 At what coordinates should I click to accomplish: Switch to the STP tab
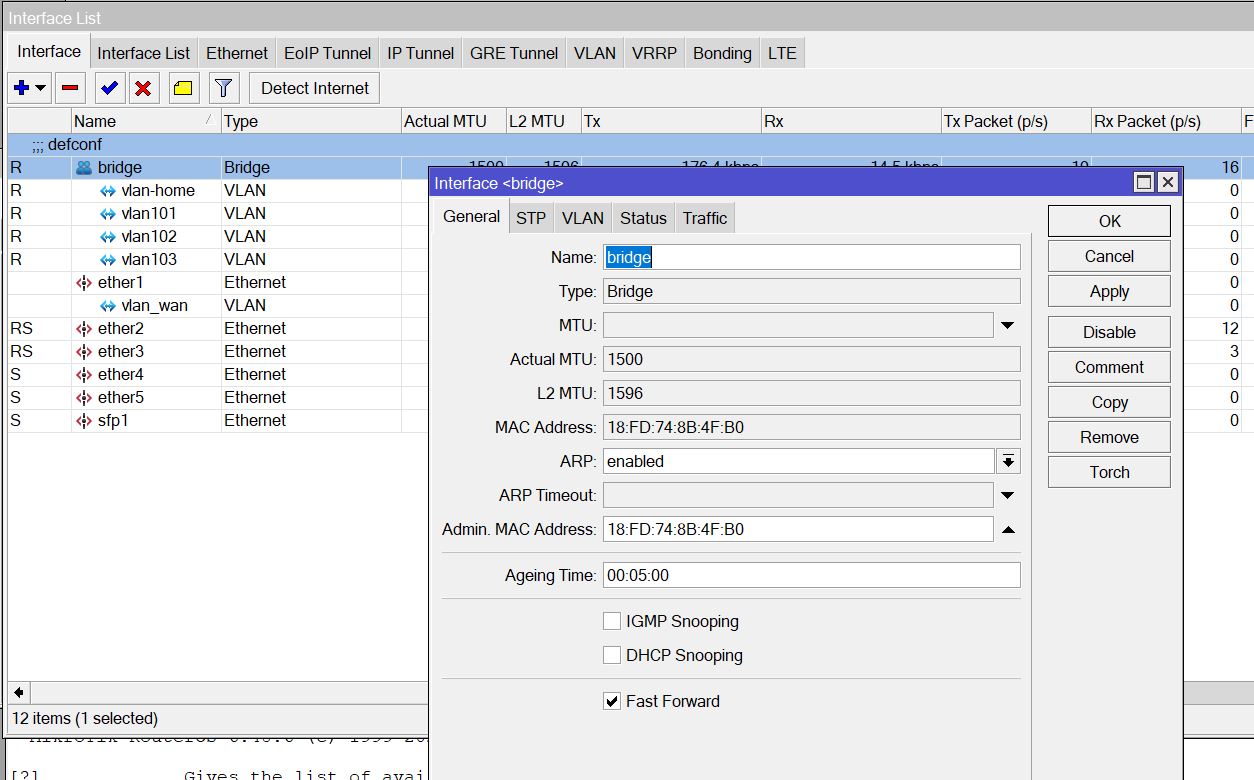531,218
